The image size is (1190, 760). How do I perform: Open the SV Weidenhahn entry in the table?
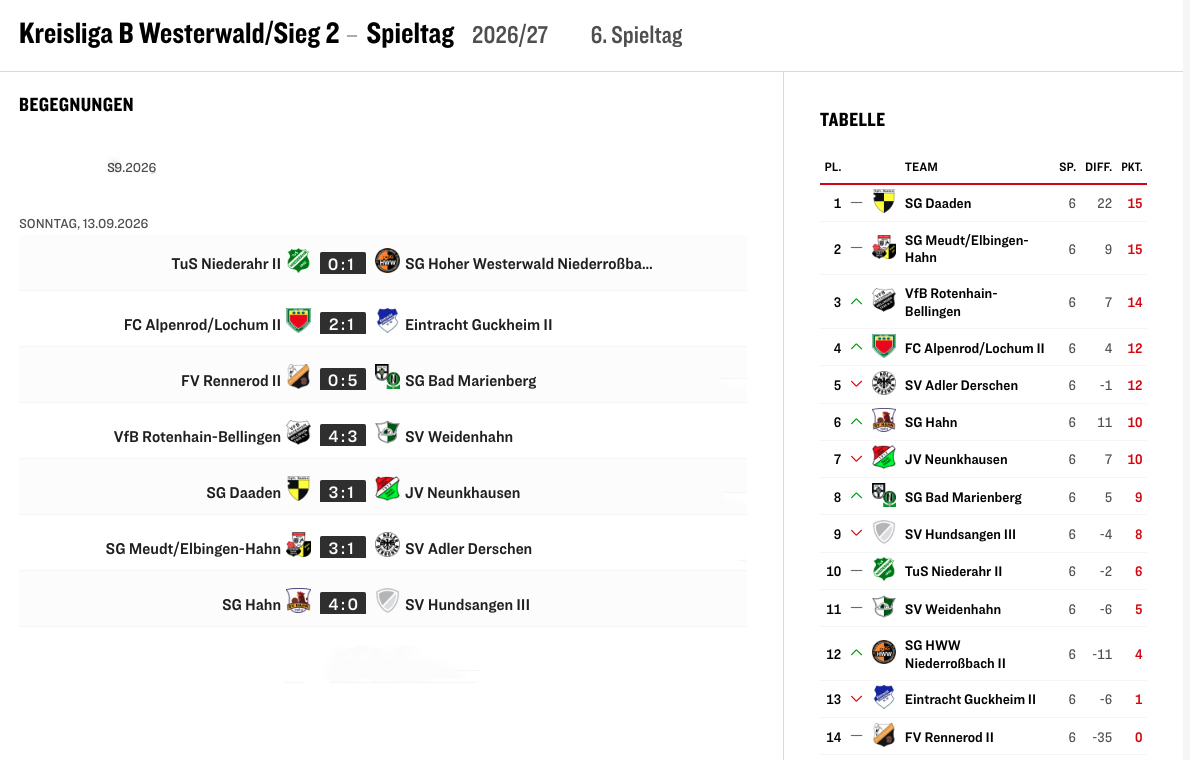[x=952, y=609]
